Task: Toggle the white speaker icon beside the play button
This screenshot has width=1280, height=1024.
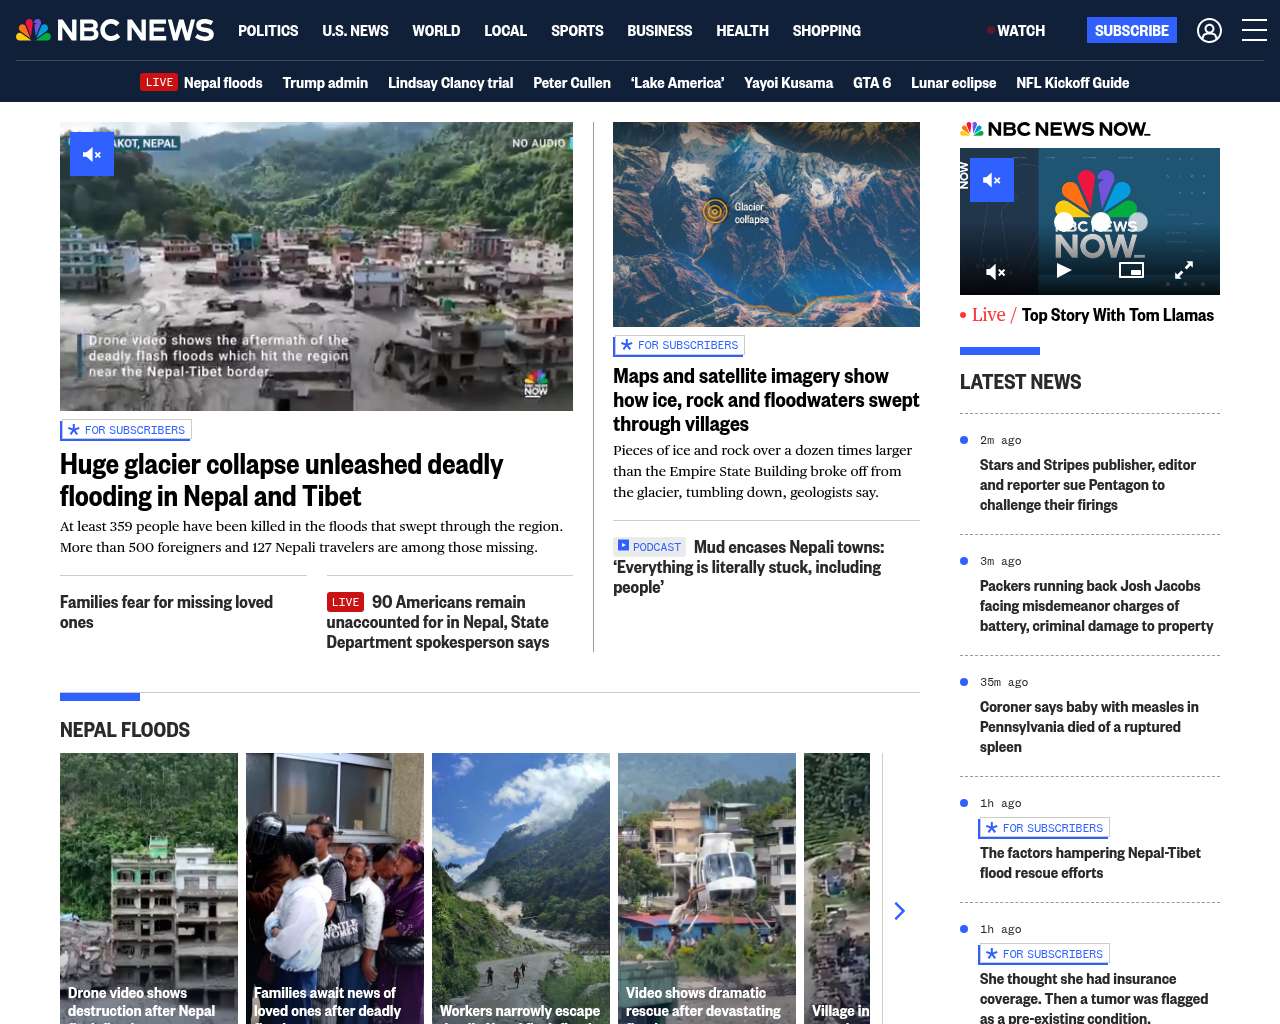Action: 996,271
